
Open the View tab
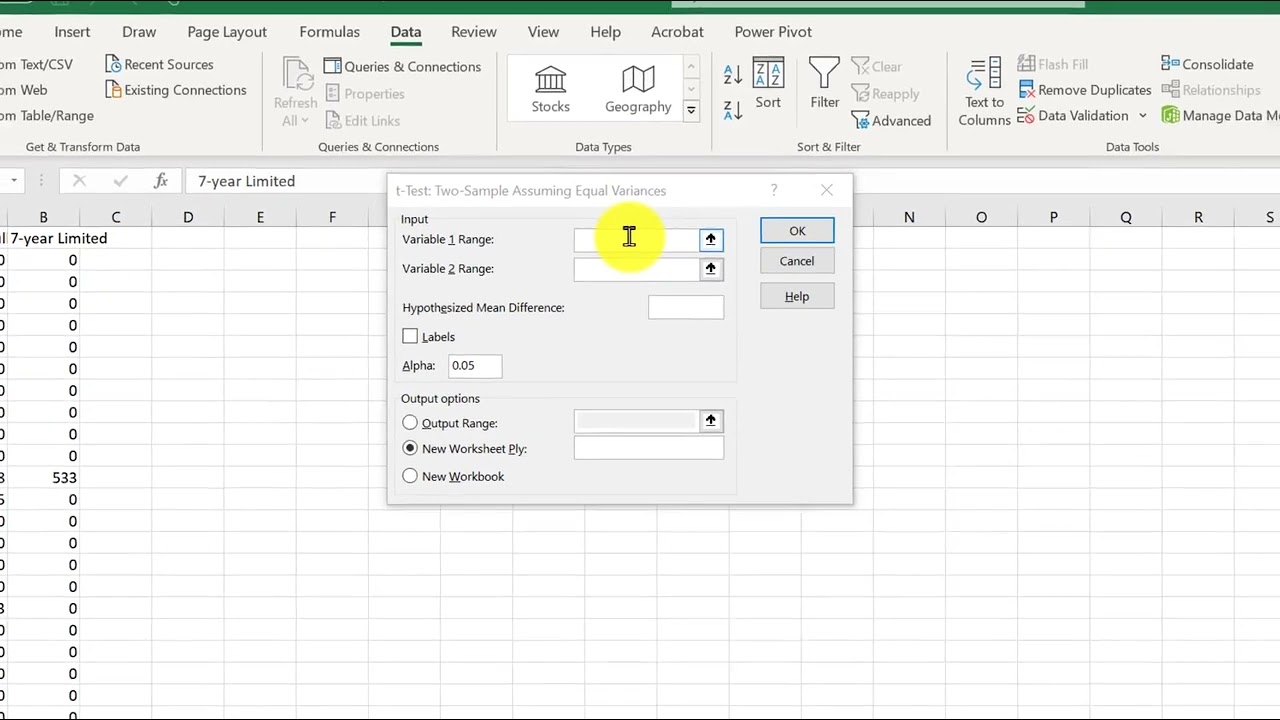point(543,32)
